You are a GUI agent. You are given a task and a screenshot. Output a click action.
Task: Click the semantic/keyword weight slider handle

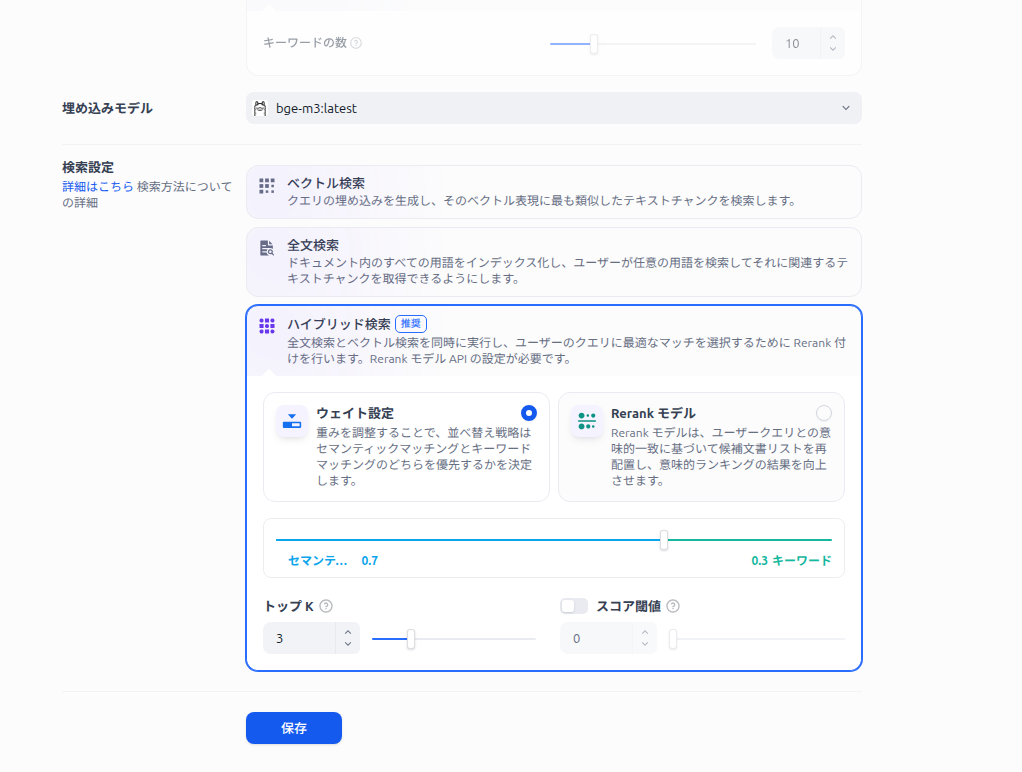(x=664, y=540)
